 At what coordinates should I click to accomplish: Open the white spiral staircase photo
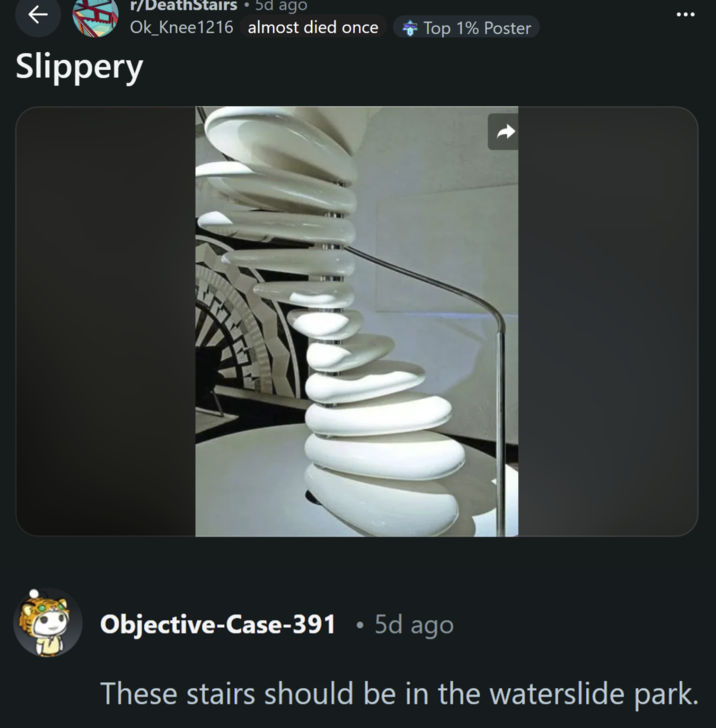coord(357,321)
